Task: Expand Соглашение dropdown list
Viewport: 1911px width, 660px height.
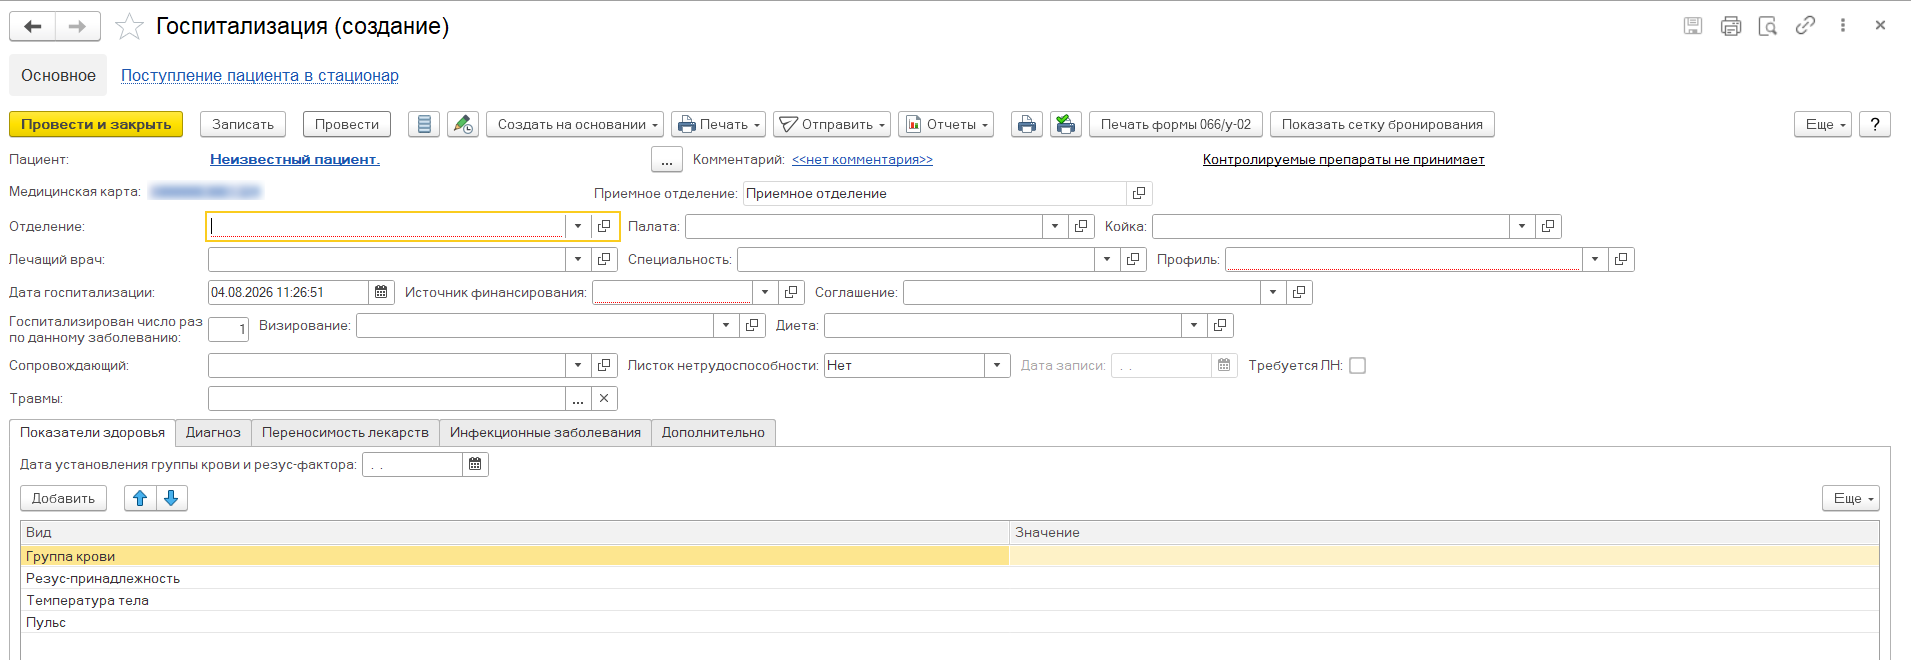Action: click(x=1273, y=292)
